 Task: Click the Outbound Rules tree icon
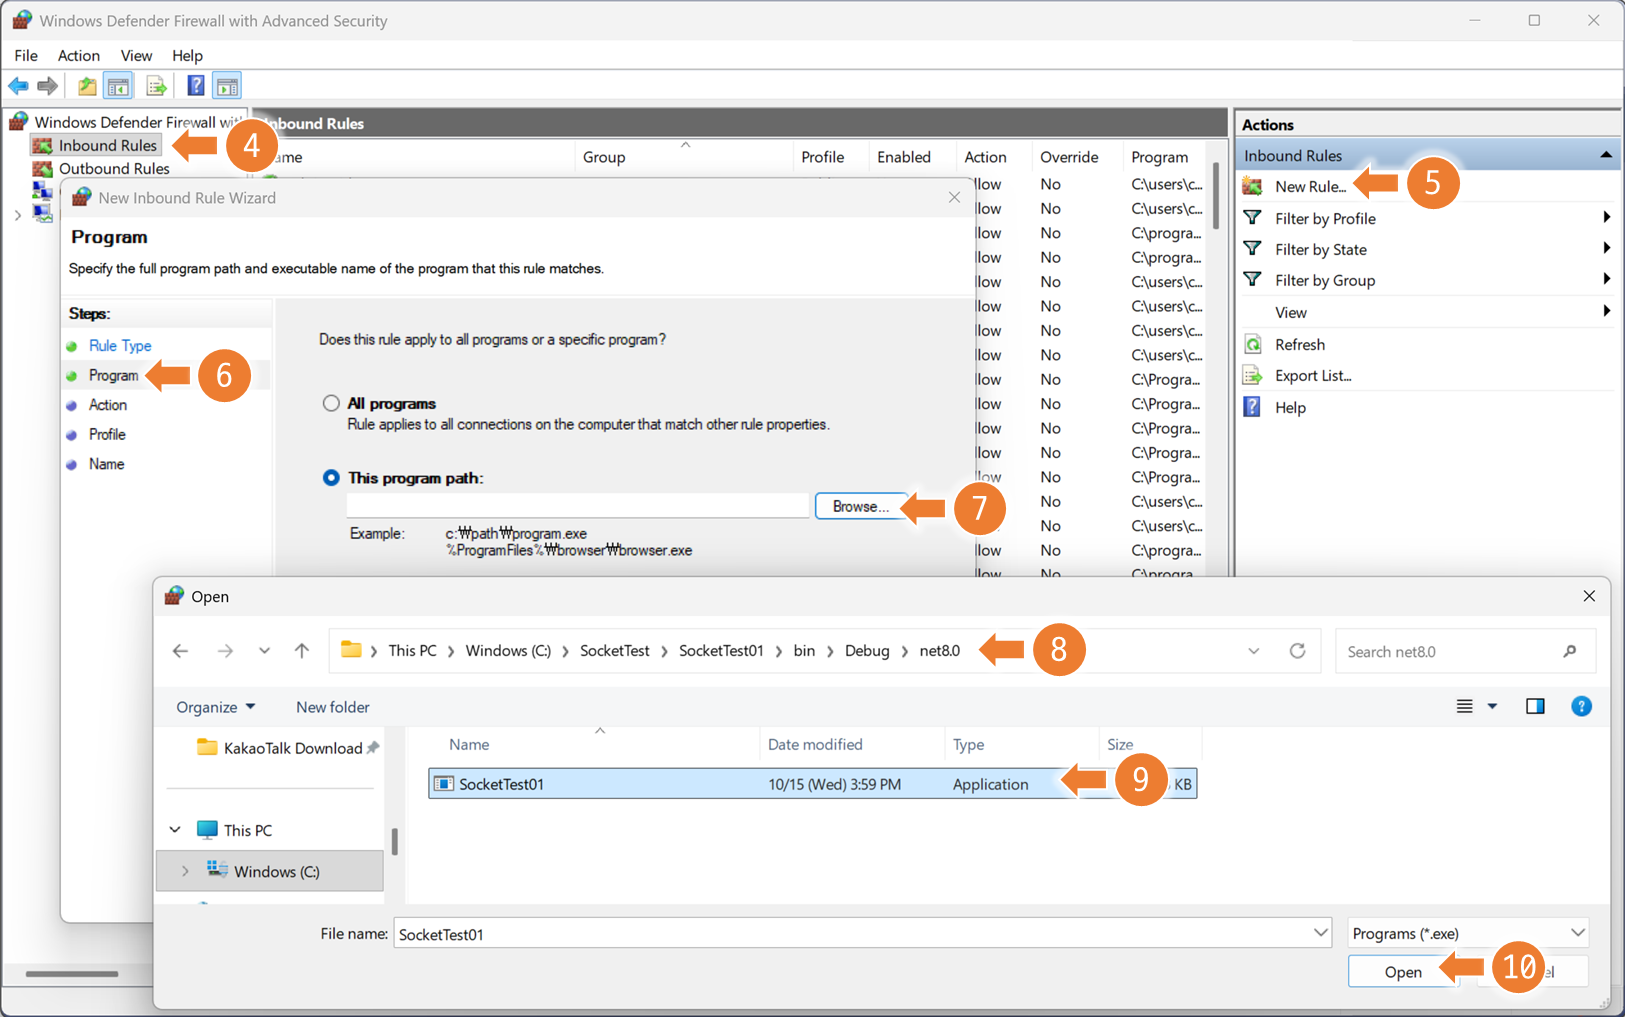pyautogui.click(x=42, y=168)
